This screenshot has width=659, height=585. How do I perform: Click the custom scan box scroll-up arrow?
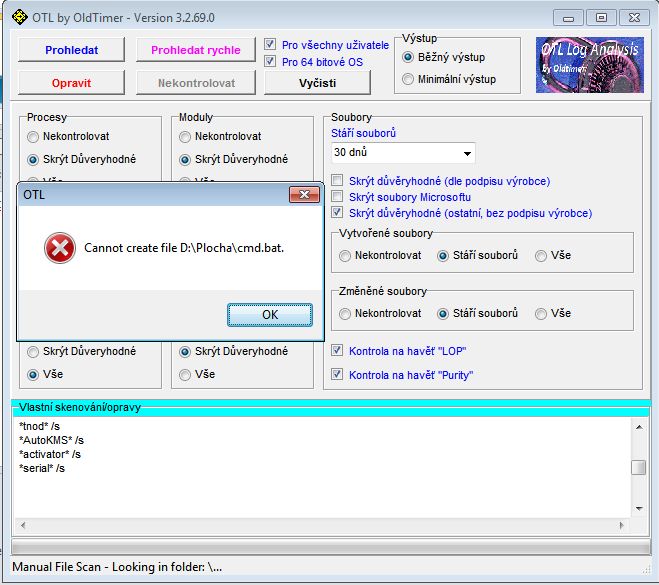(x=639, y=427)
